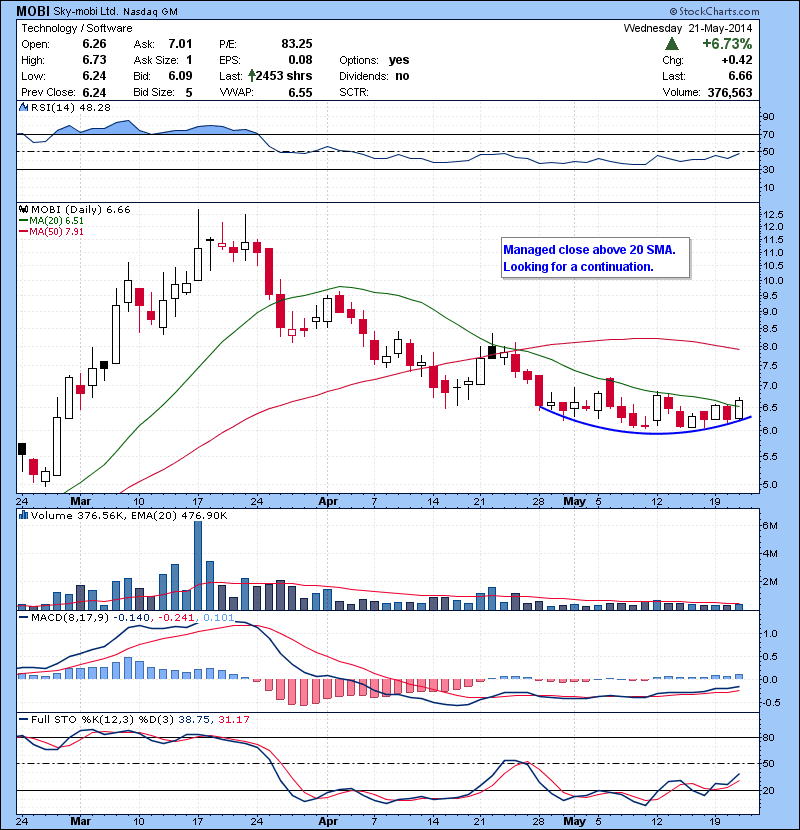Image resolution: width=800 pixels, height=830 pixels.
Task: Click the candlestick icon beside MOBI (Daily)
Action: click(x=24, y=209)
